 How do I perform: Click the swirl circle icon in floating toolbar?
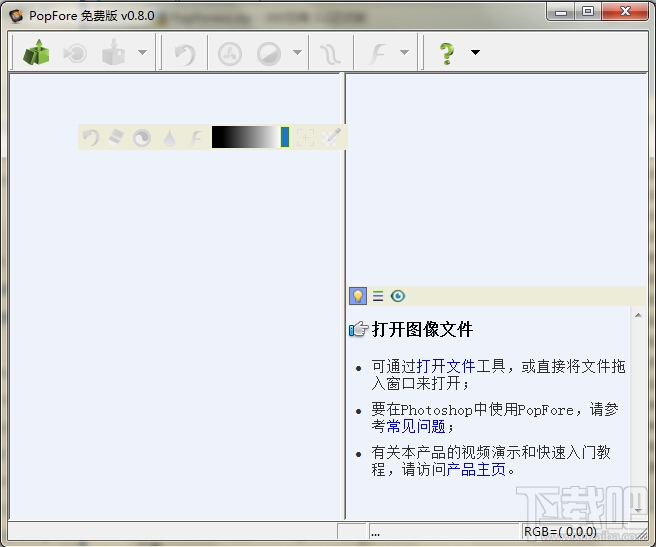coord(142,138)
